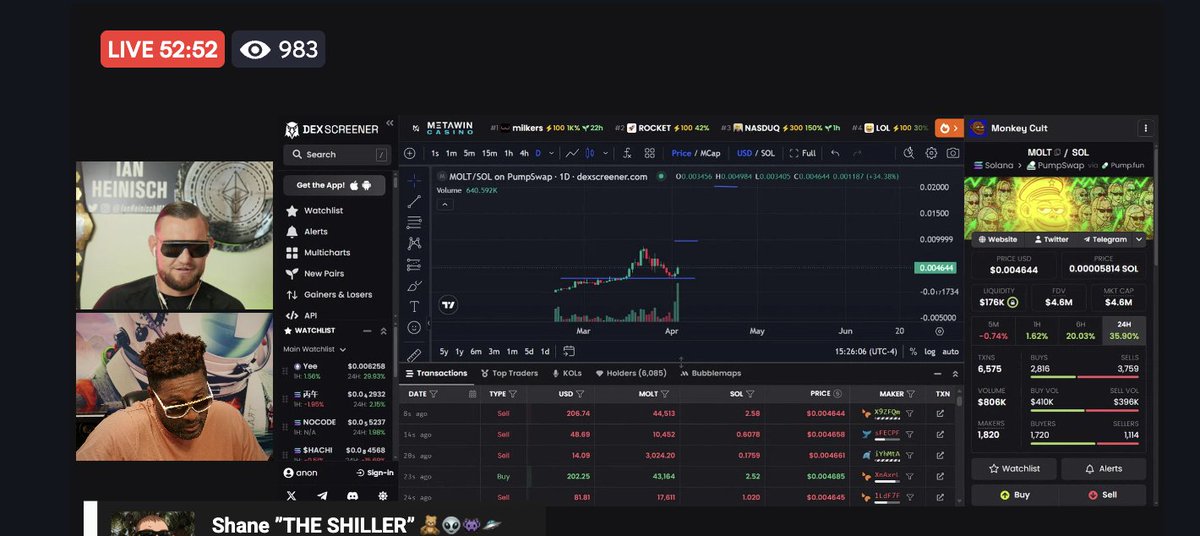Open the Bubblemaps tab
Viewport: 1200px width, 536px height.
710,373
